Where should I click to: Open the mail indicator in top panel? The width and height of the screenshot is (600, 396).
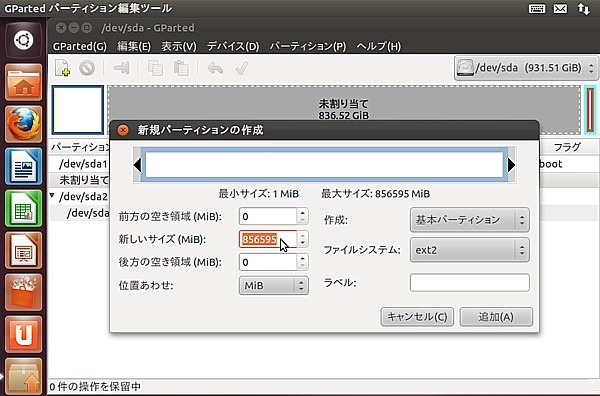click(560, 8)
